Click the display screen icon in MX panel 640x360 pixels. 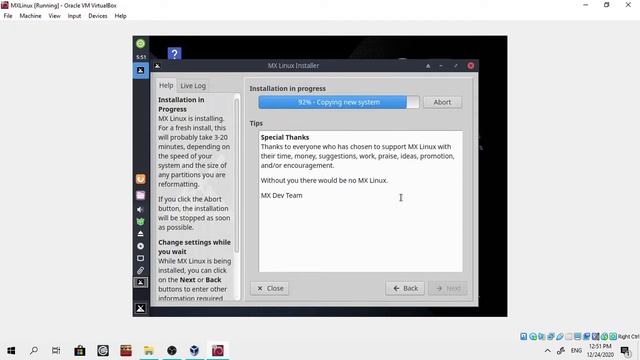[x=140, y=258]
